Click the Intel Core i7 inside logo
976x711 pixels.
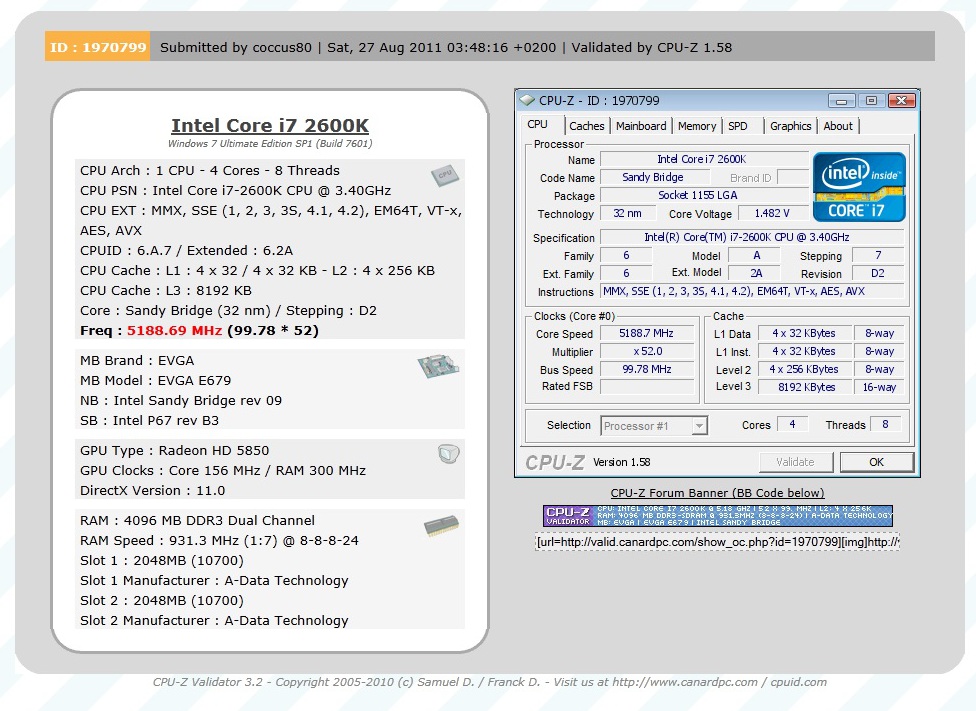pyautogui.click(x=859, y=187)
